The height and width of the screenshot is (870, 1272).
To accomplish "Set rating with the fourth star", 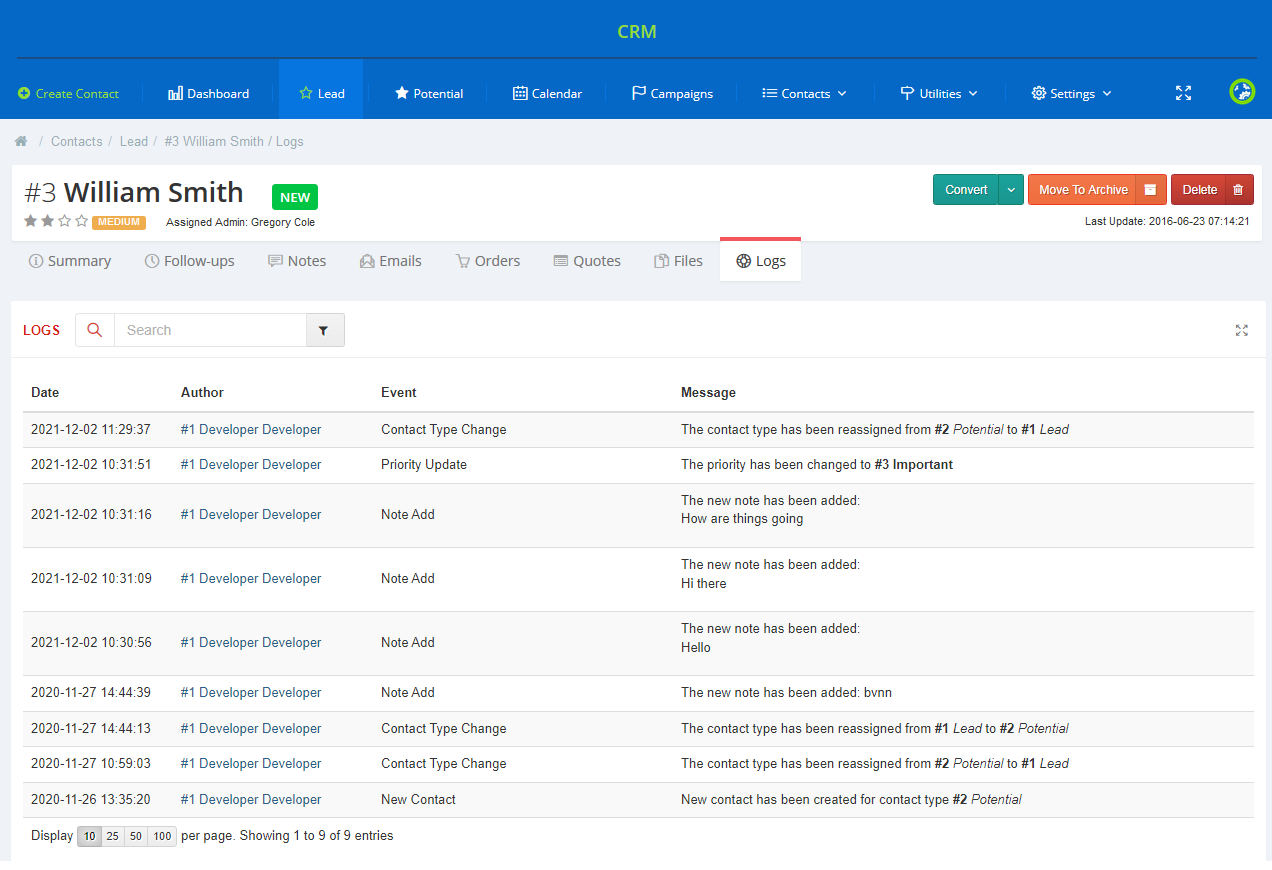I will [82, 221].
